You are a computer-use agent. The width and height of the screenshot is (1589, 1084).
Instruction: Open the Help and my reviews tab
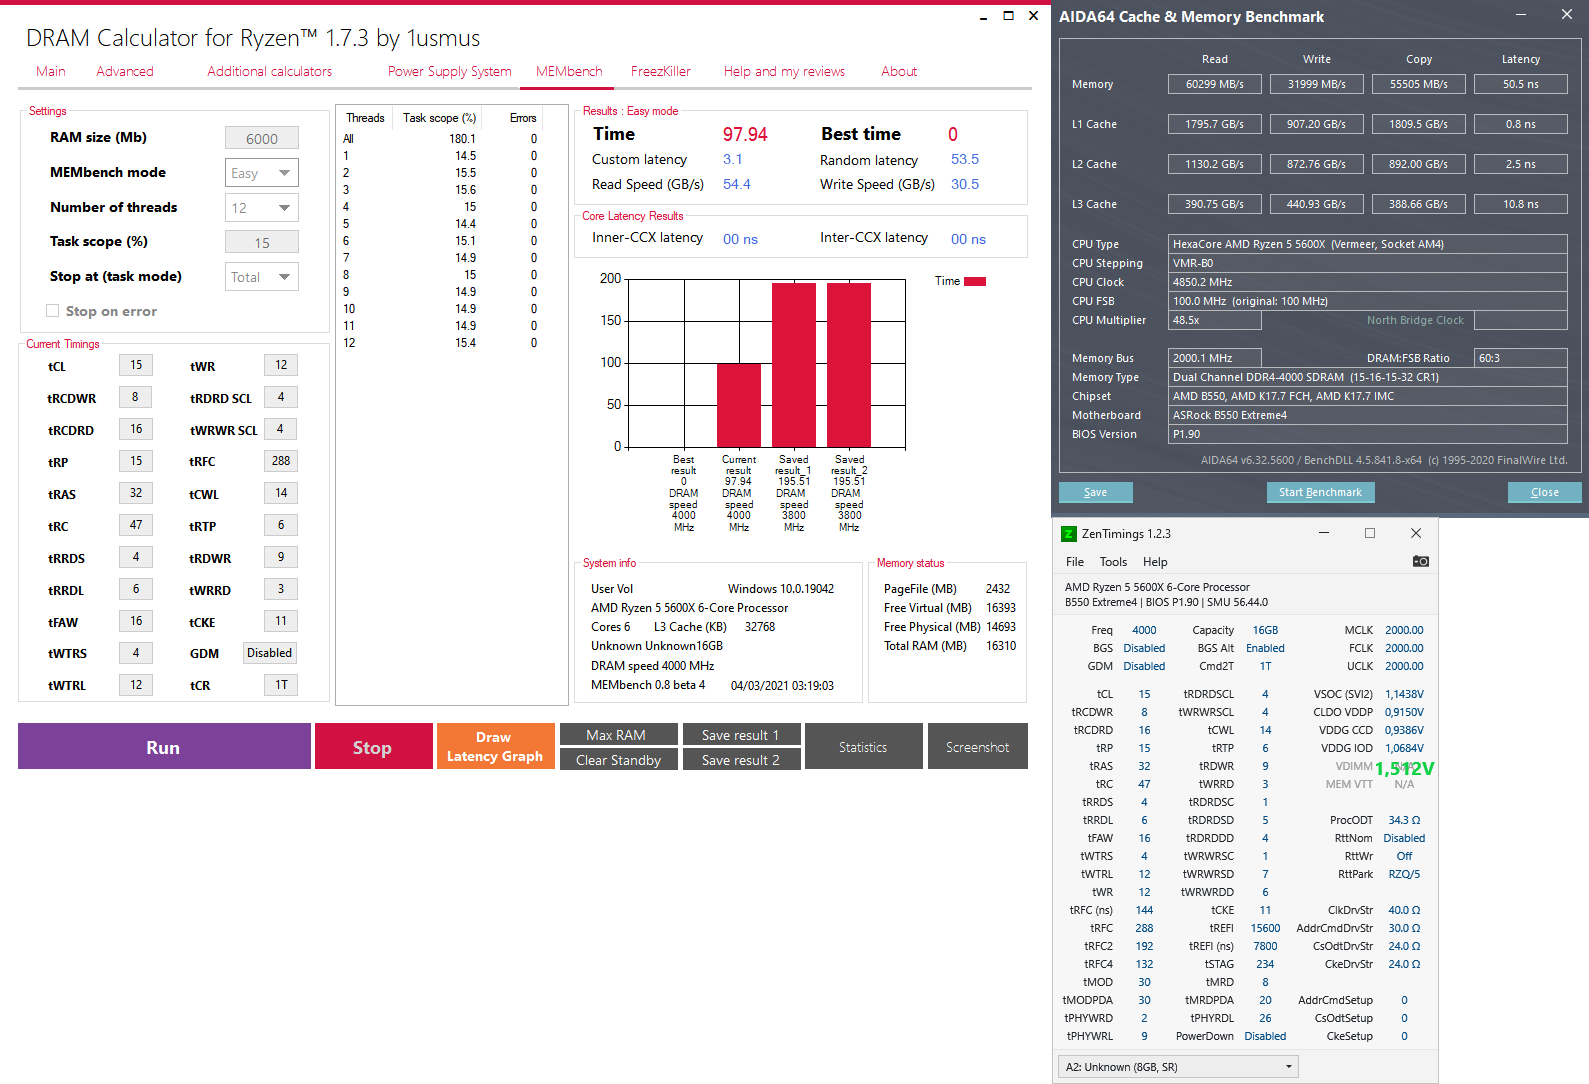pyautogui.click(x=784, y=71)
